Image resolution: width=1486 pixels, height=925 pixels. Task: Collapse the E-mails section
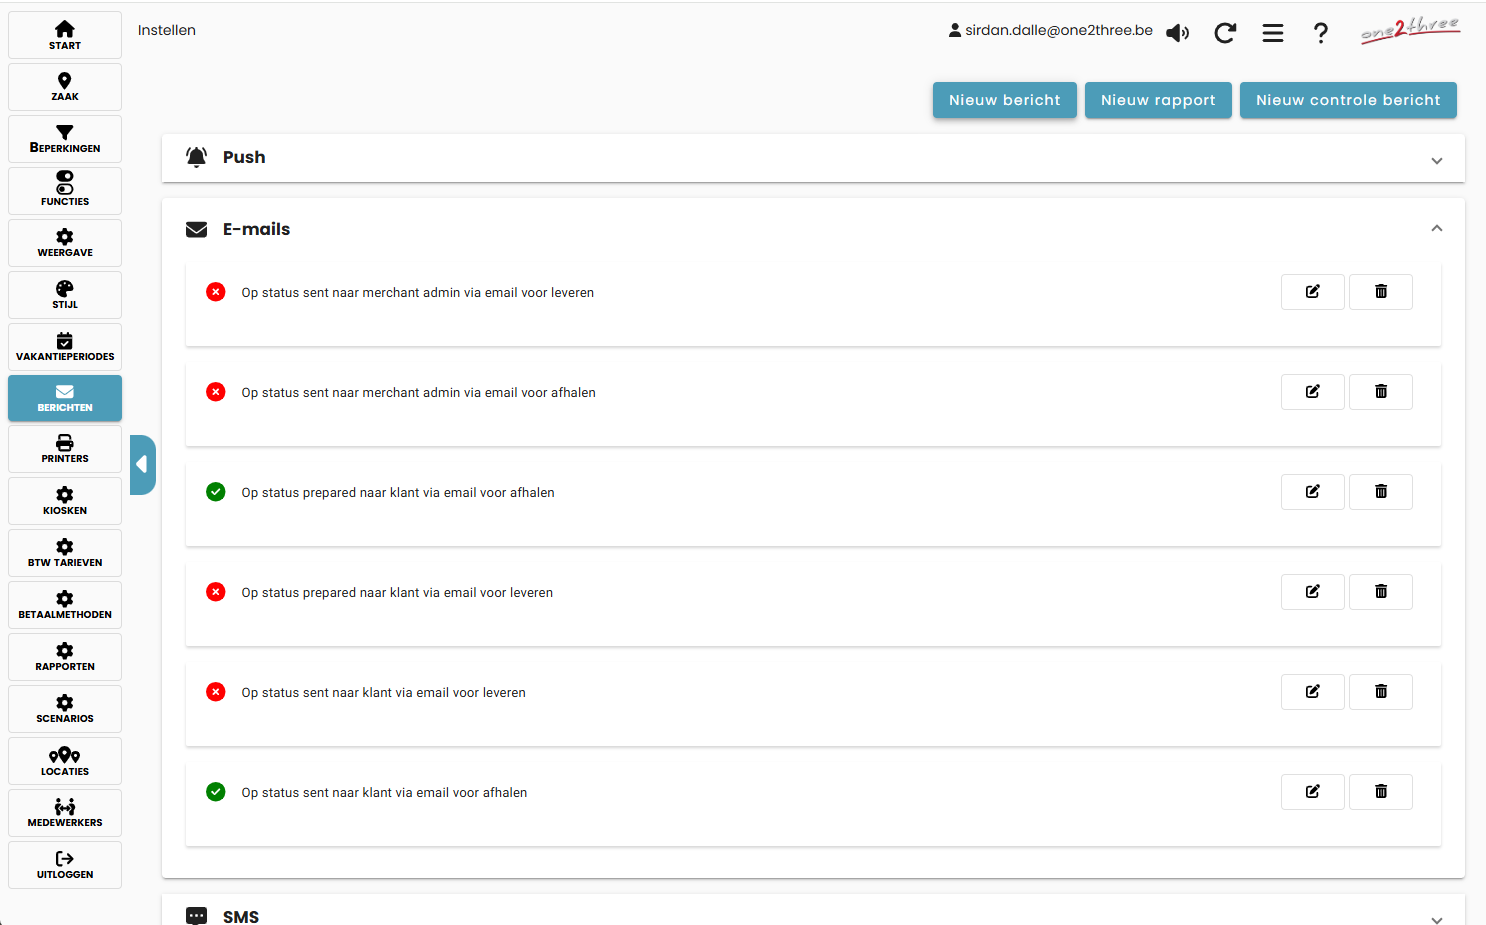1436,229
